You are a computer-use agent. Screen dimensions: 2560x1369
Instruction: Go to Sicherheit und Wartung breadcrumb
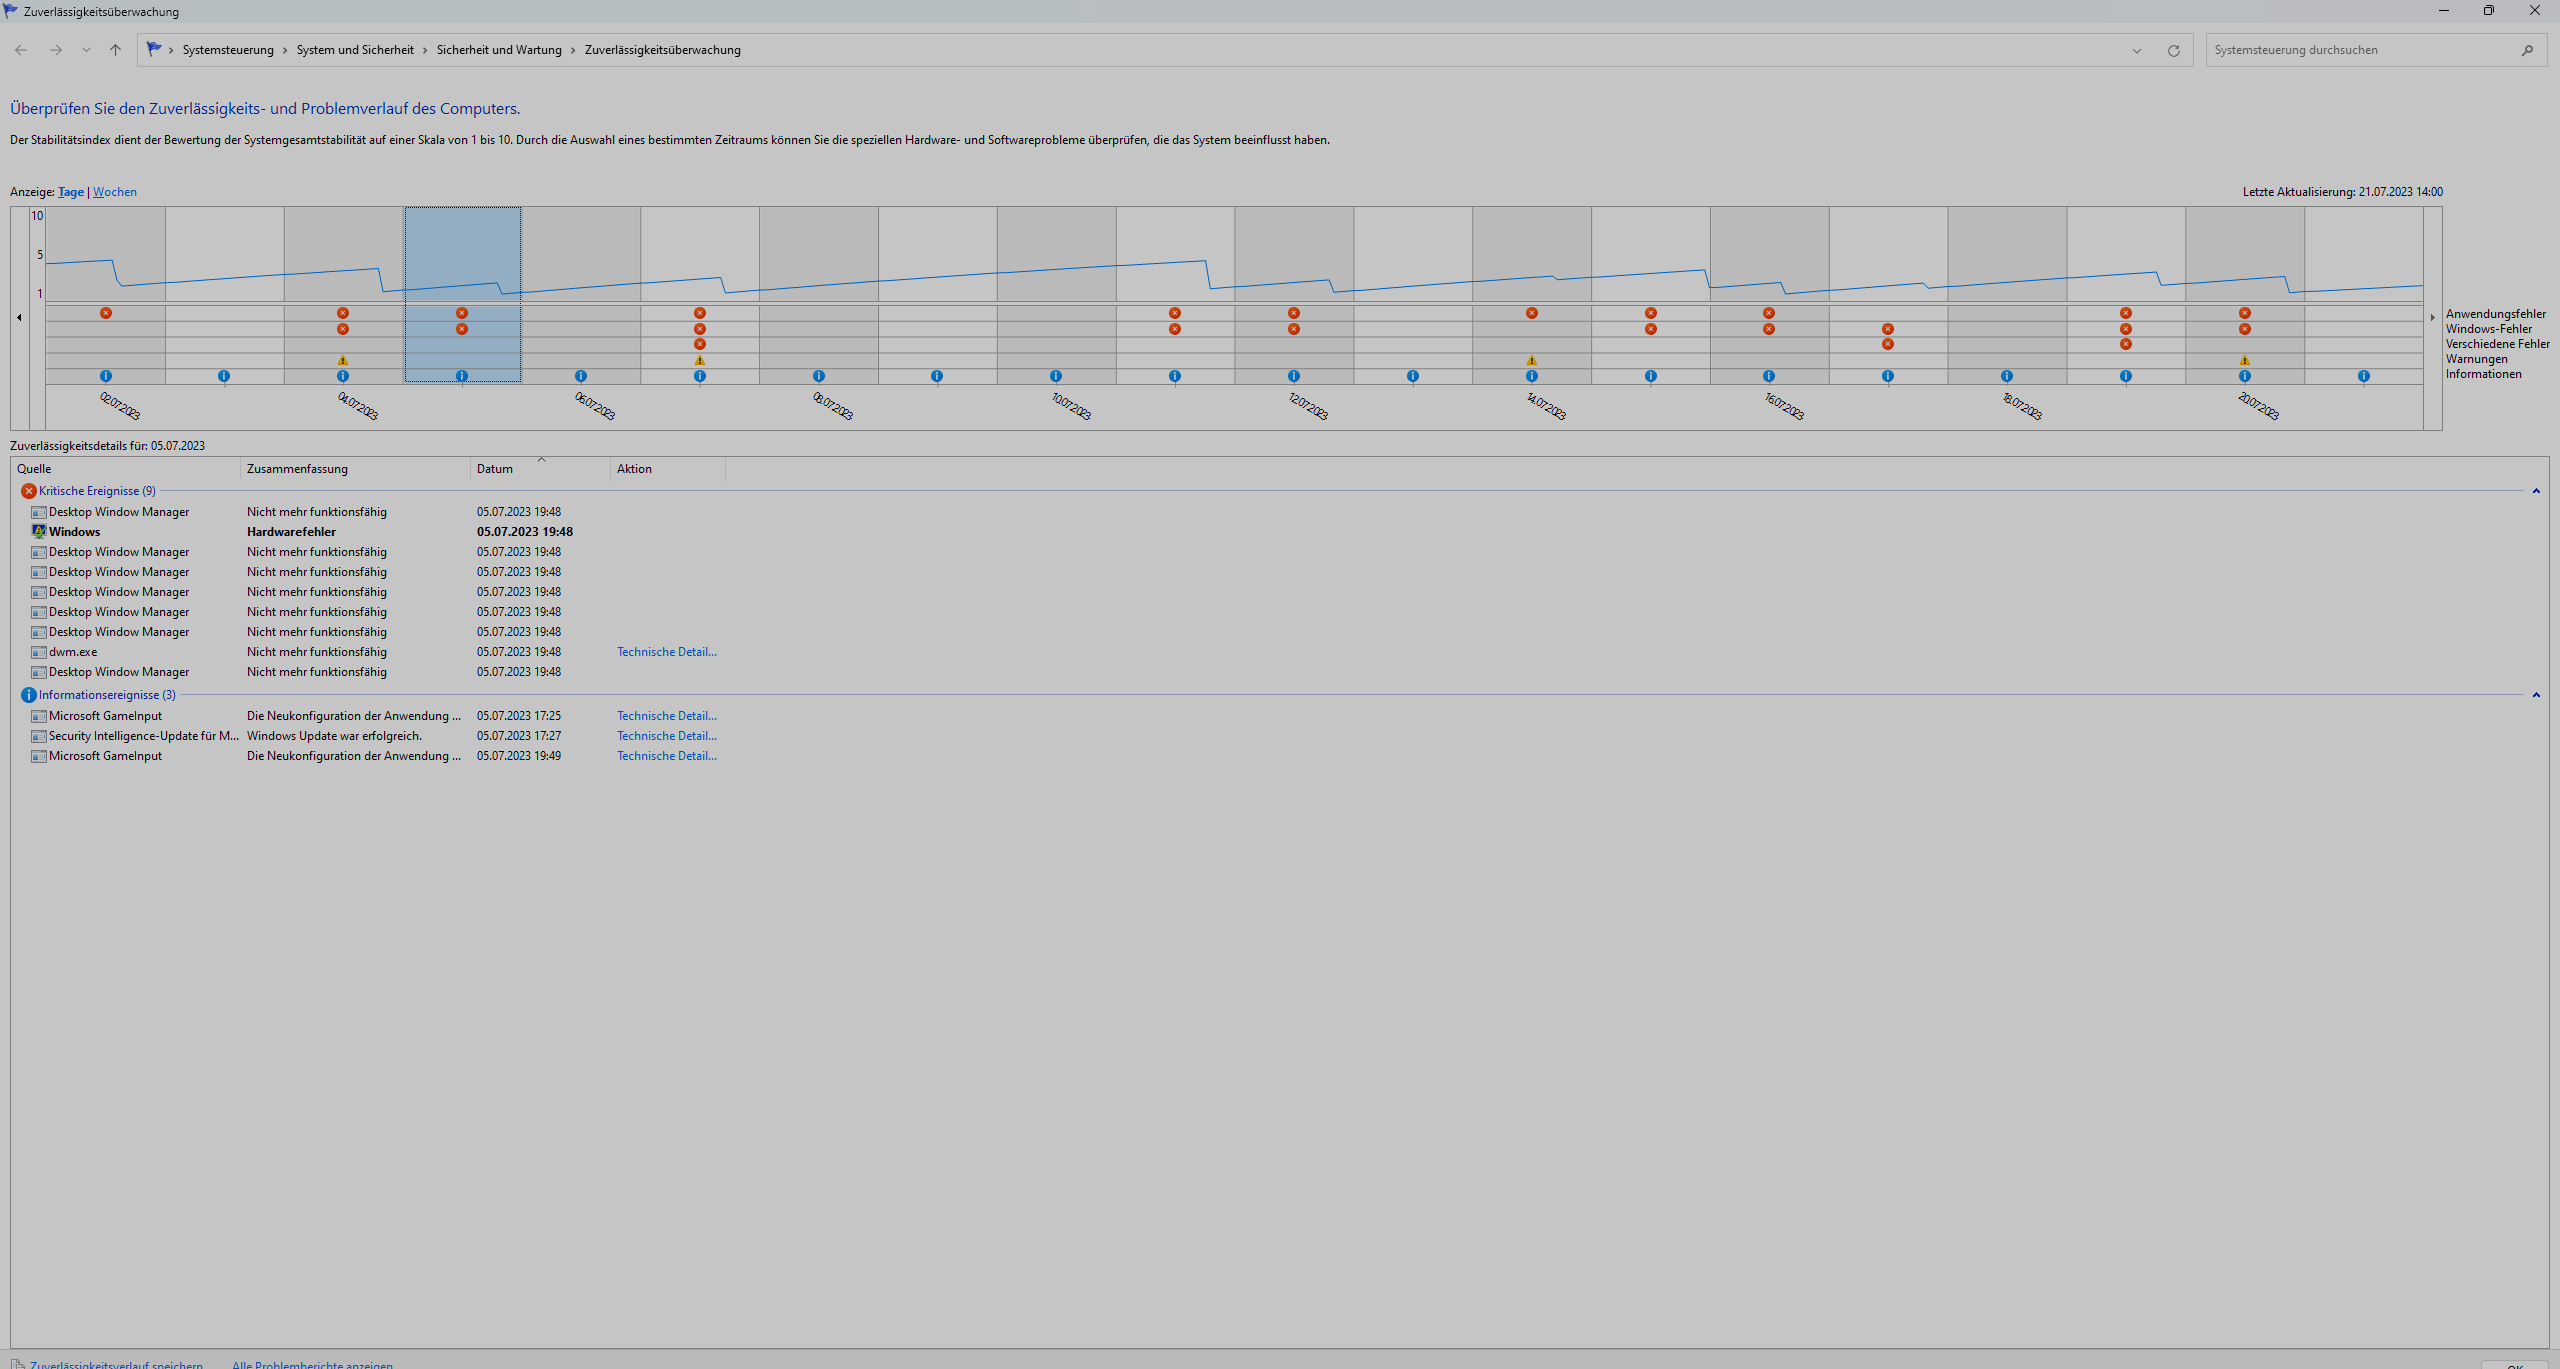[x=498, y=50]
